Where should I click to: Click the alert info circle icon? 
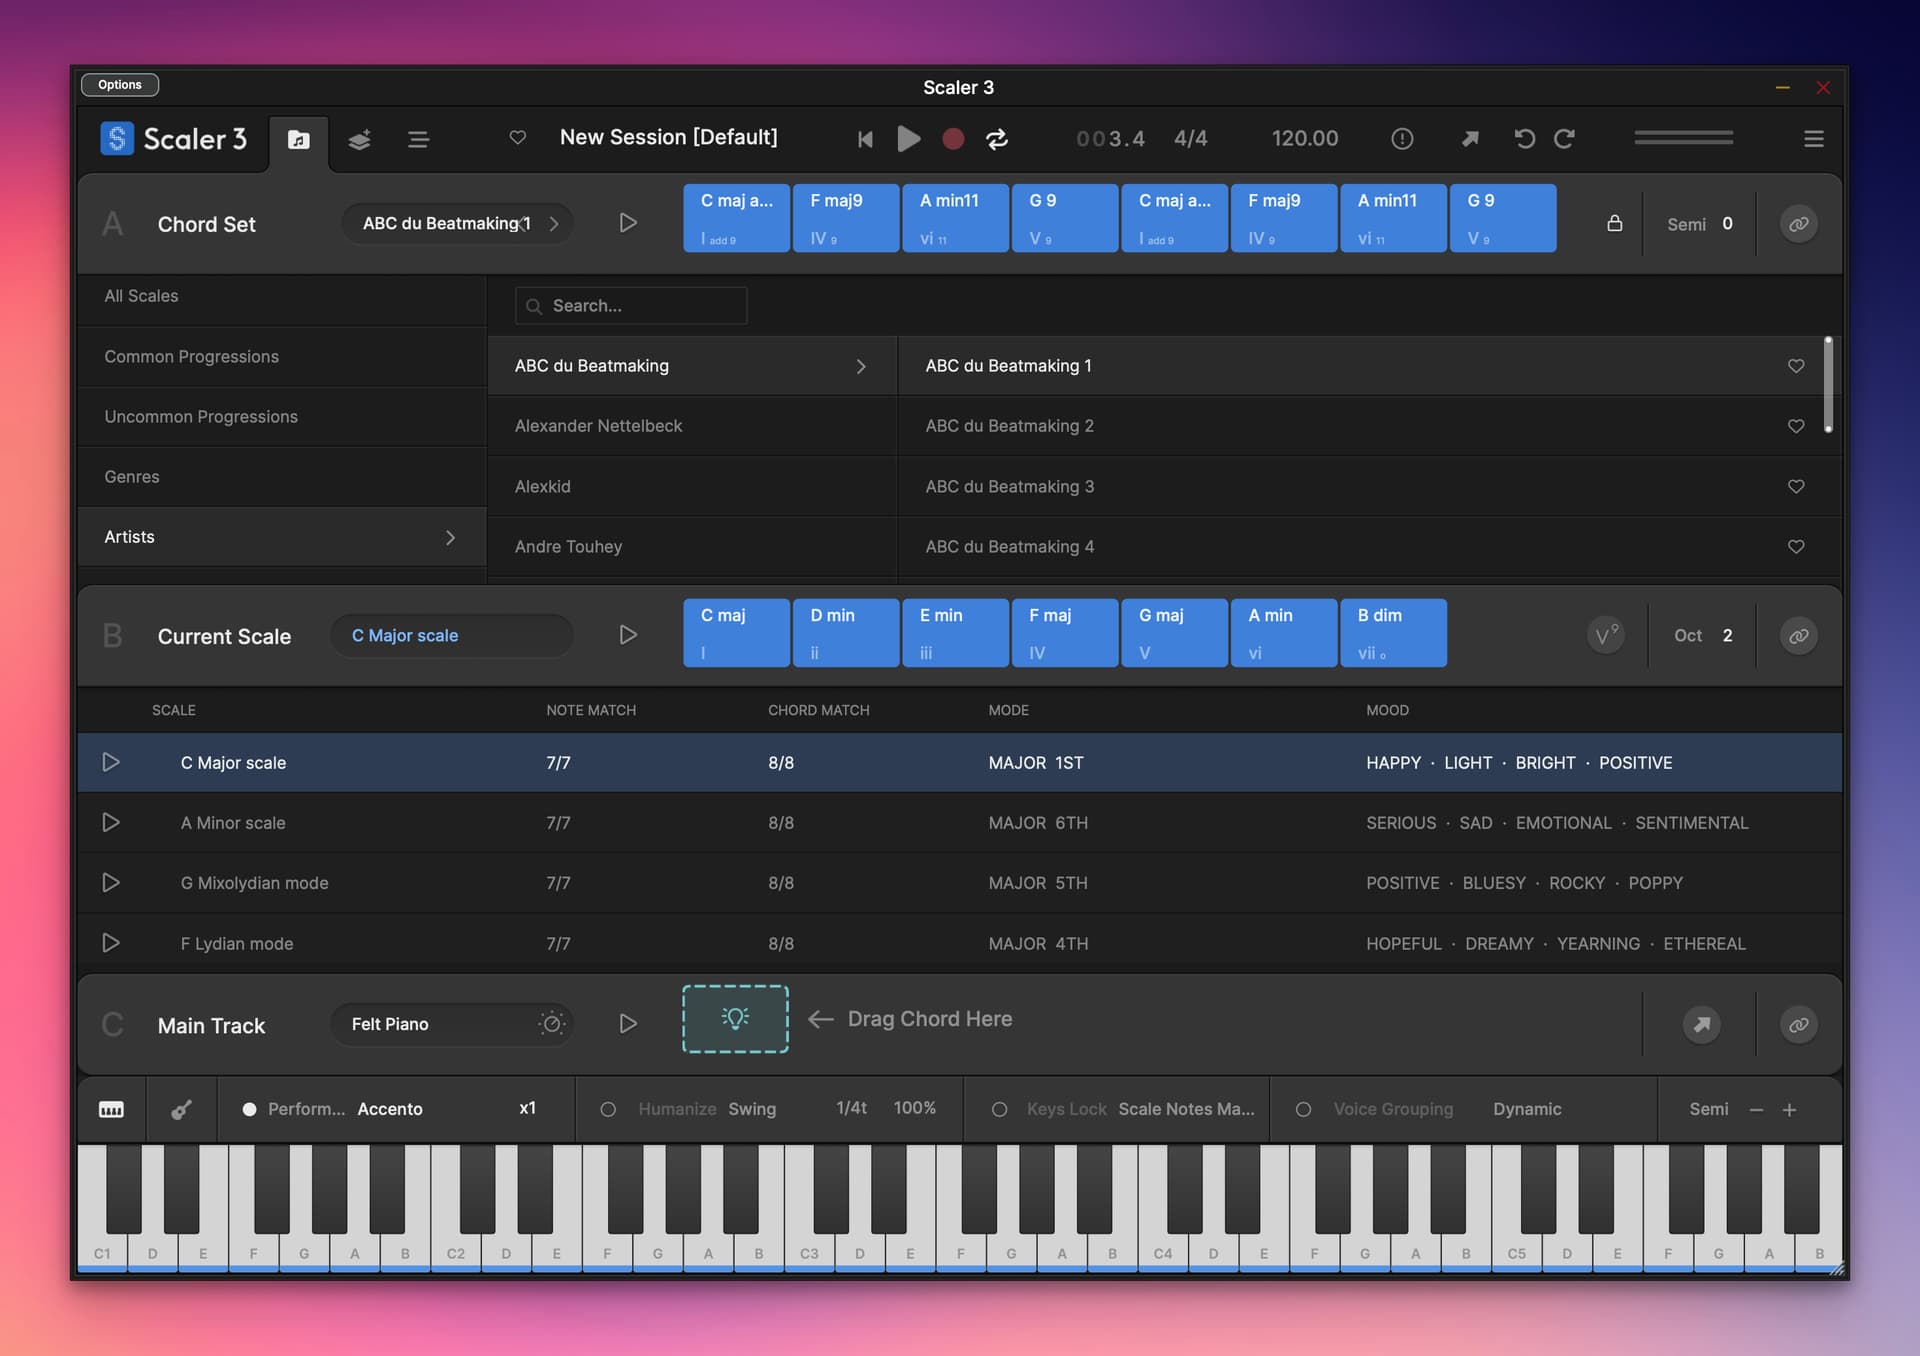[x=1402, y=139]
